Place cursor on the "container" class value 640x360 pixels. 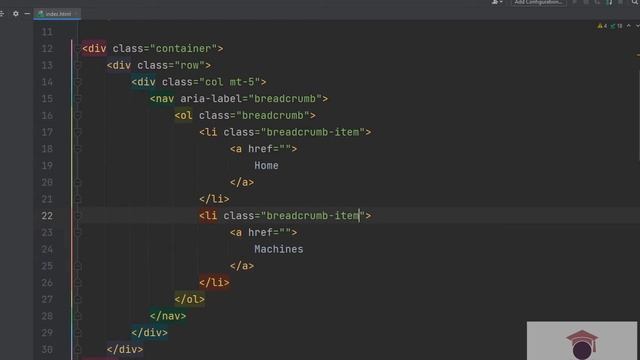pyautogui.click(x=183, y=49)
